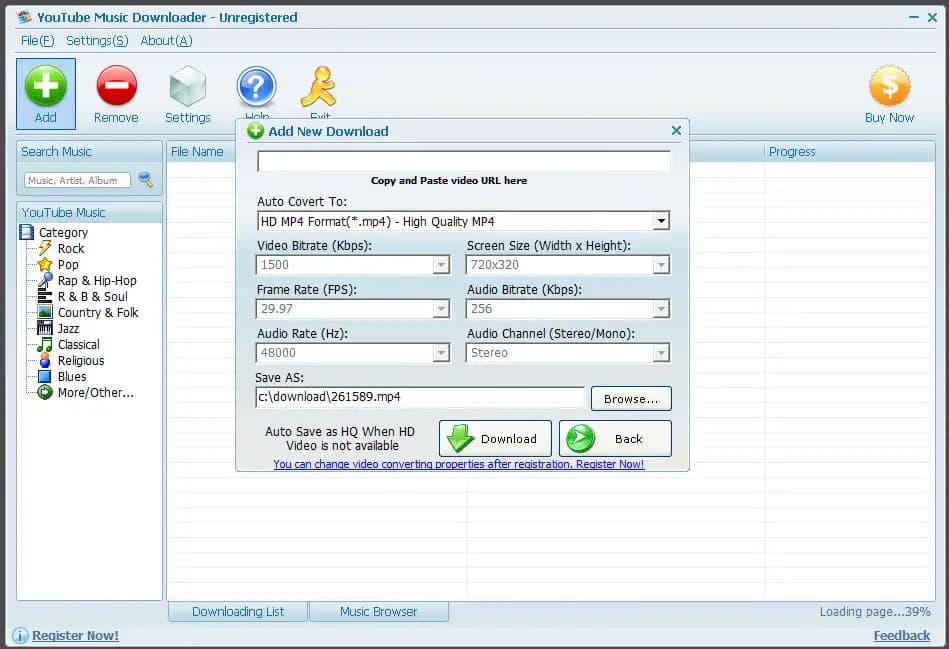949x649 pixels.
Task: Open Settings from the toolbar cube icon
Action: coord(187,87)
